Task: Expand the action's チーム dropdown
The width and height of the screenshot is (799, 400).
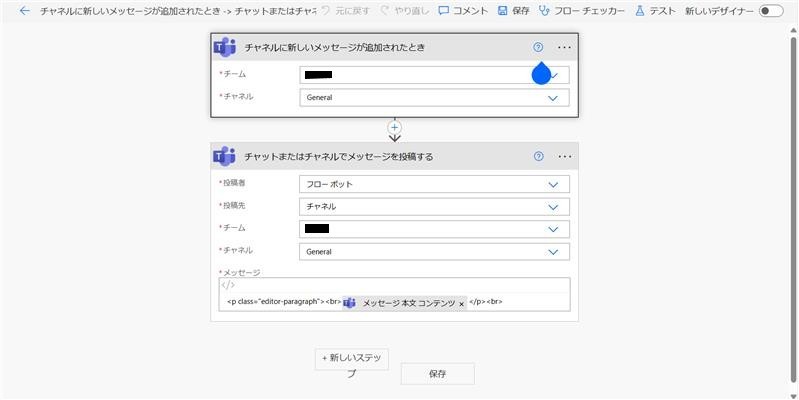Action: (434, 229)
